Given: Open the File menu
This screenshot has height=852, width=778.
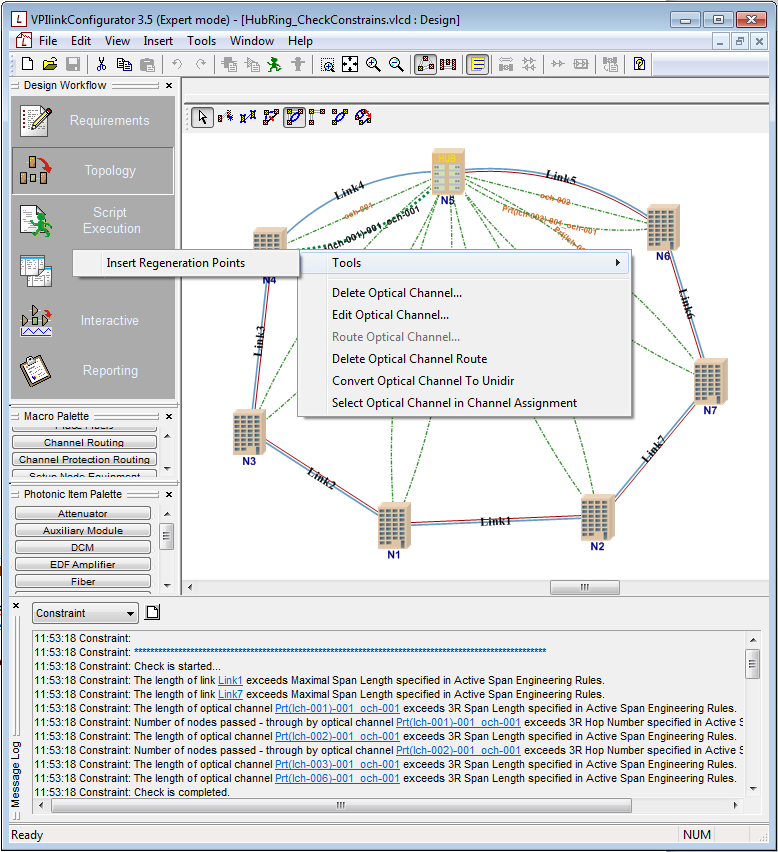Looking at the screenshot, I should pos(48,41).
